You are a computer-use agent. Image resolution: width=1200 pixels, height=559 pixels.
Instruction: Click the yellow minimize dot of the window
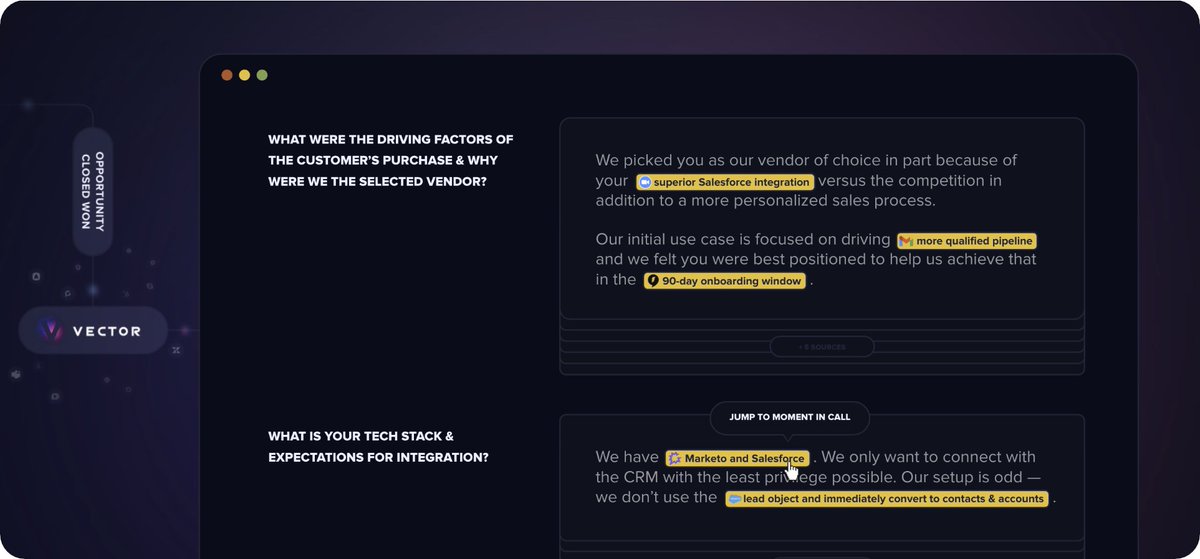coord(244,75)
